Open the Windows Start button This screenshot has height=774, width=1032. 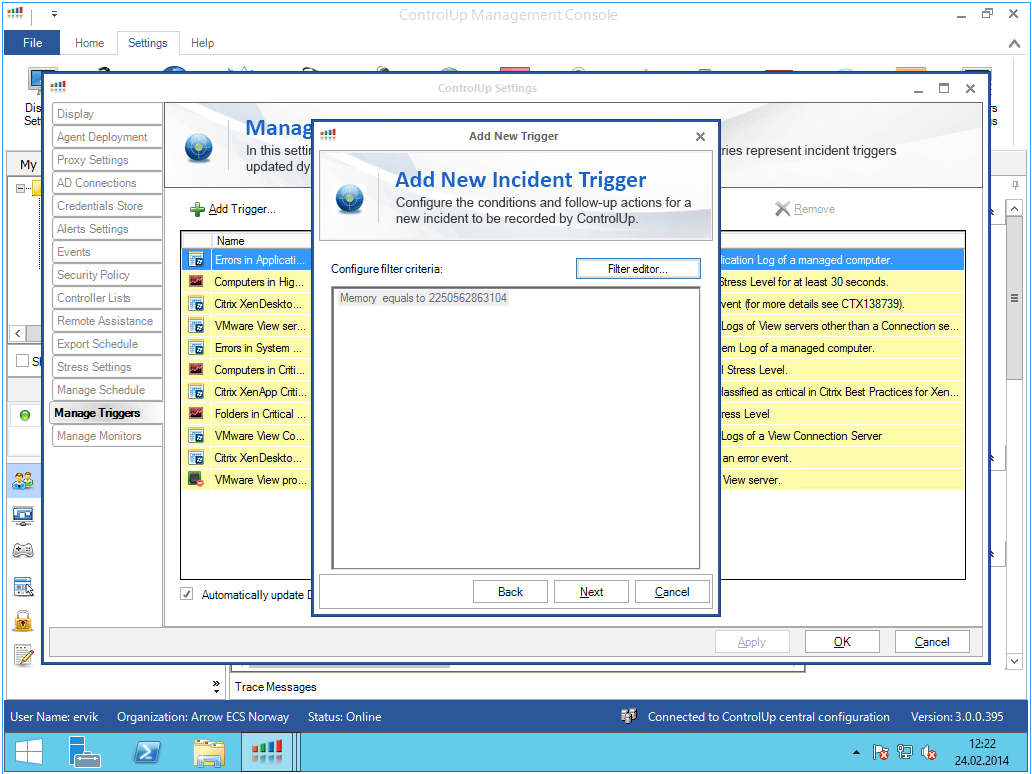pos(28,752)
